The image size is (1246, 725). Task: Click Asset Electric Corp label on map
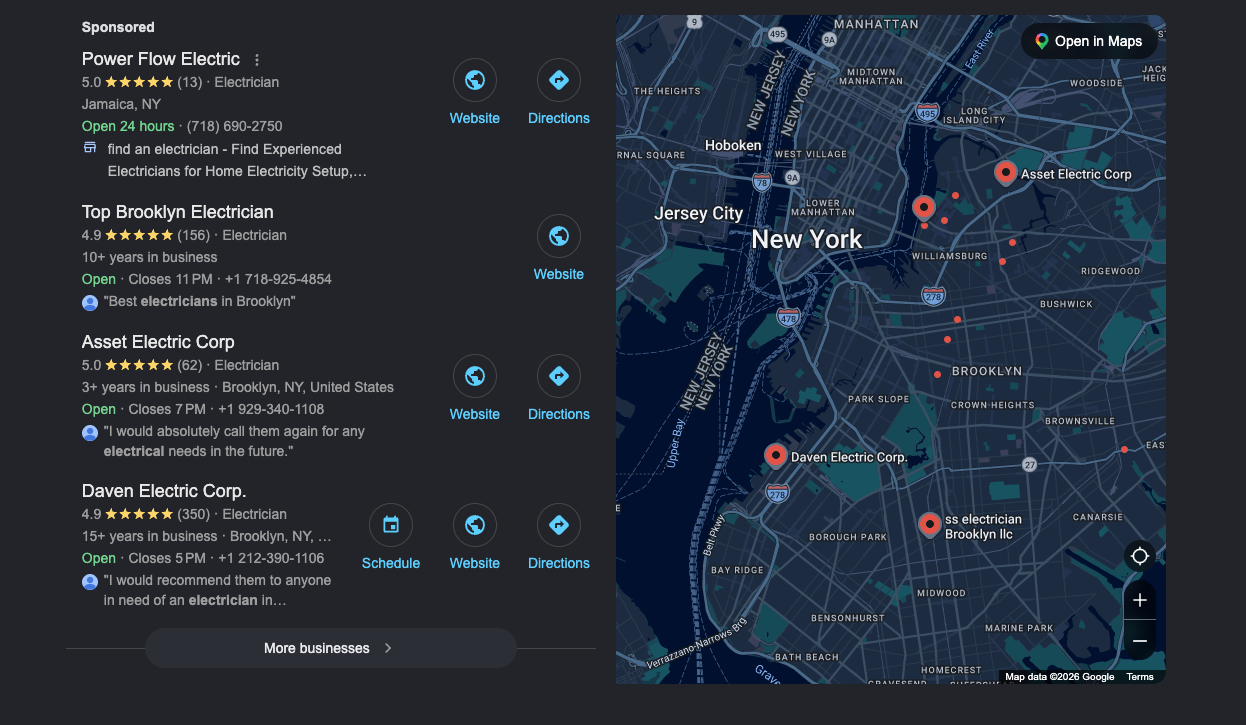(x=1076, y=174)
